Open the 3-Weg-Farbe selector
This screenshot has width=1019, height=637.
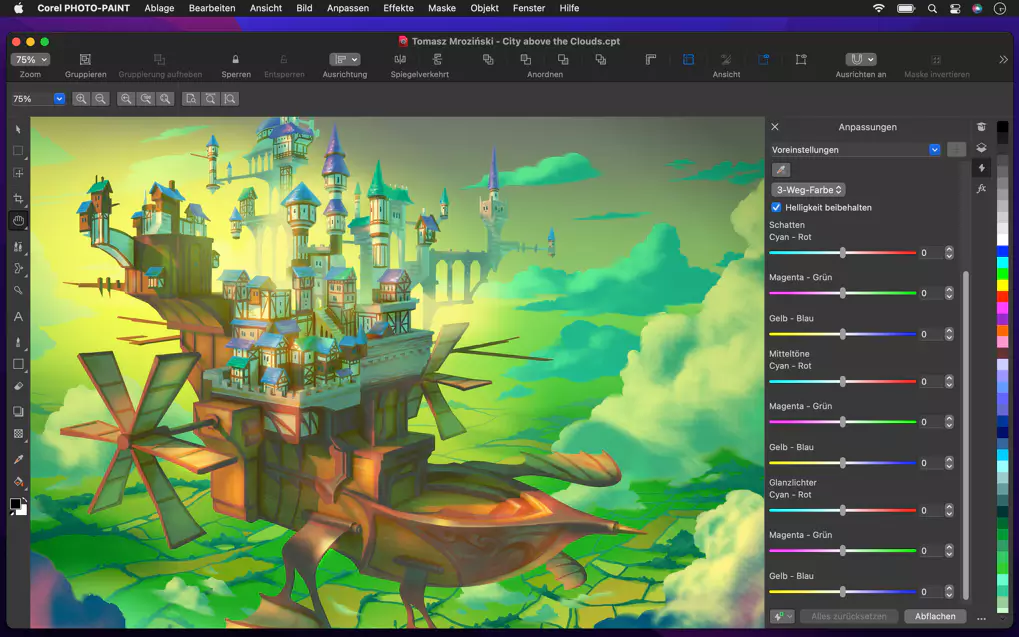[x=808, y=189]
